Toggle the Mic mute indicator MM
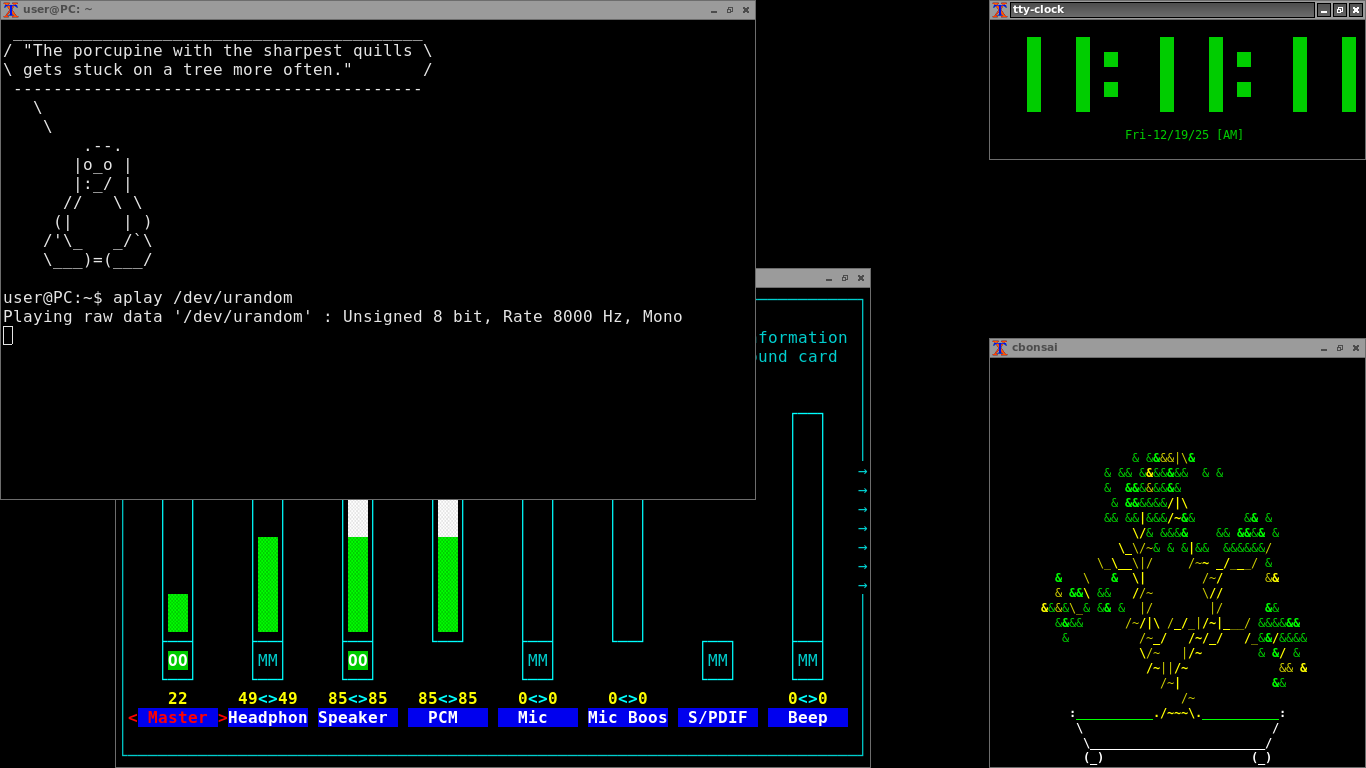Screen dimensions: 1366x768 (x=538, y=660)
